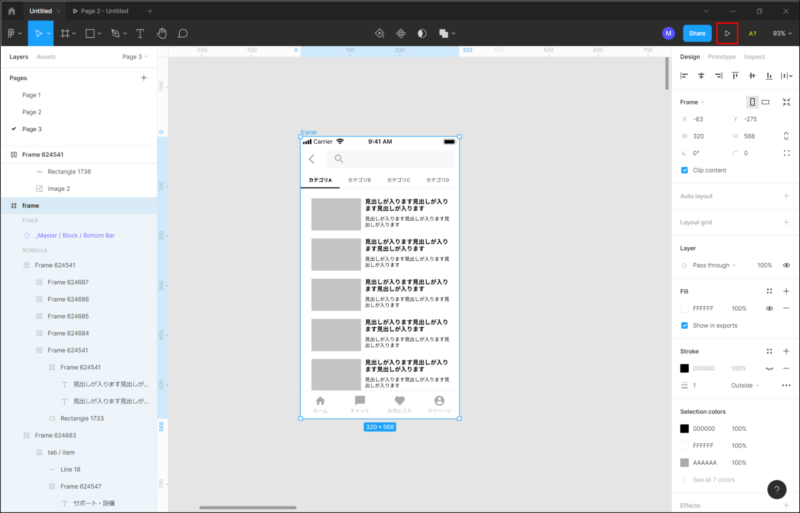This screenshot has width=800, height=513.
Task: Select the Comment tool
Action: point(183,33)
